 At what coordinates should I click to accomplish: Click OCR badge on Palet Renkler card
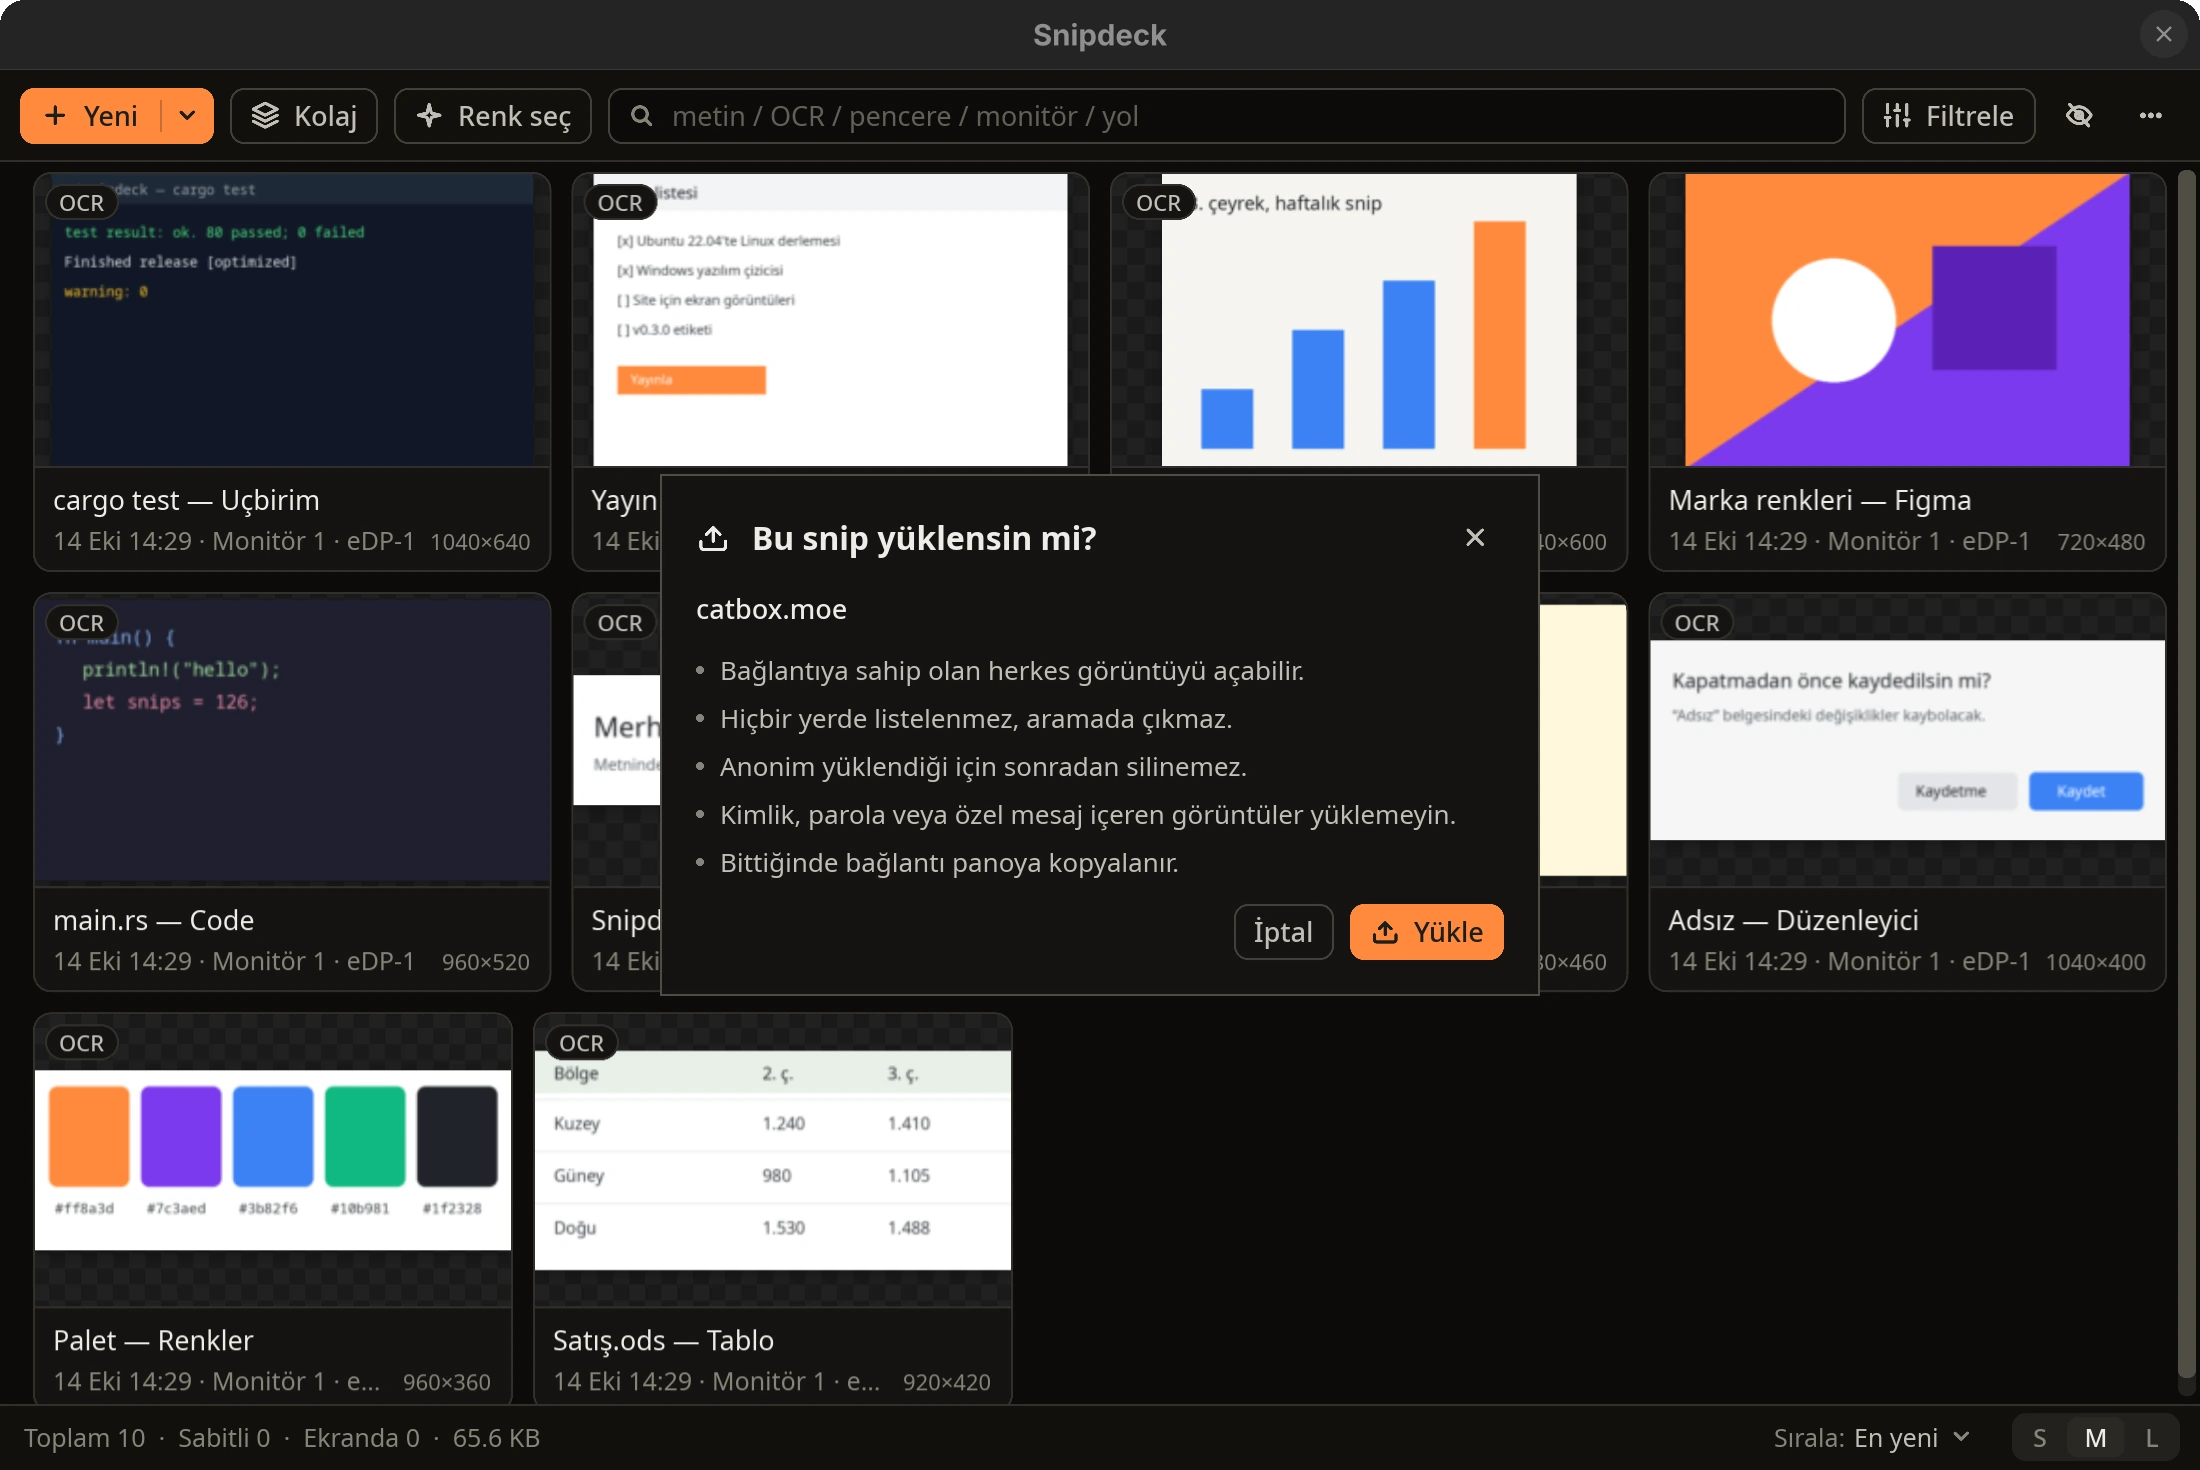click(81, 1043)
